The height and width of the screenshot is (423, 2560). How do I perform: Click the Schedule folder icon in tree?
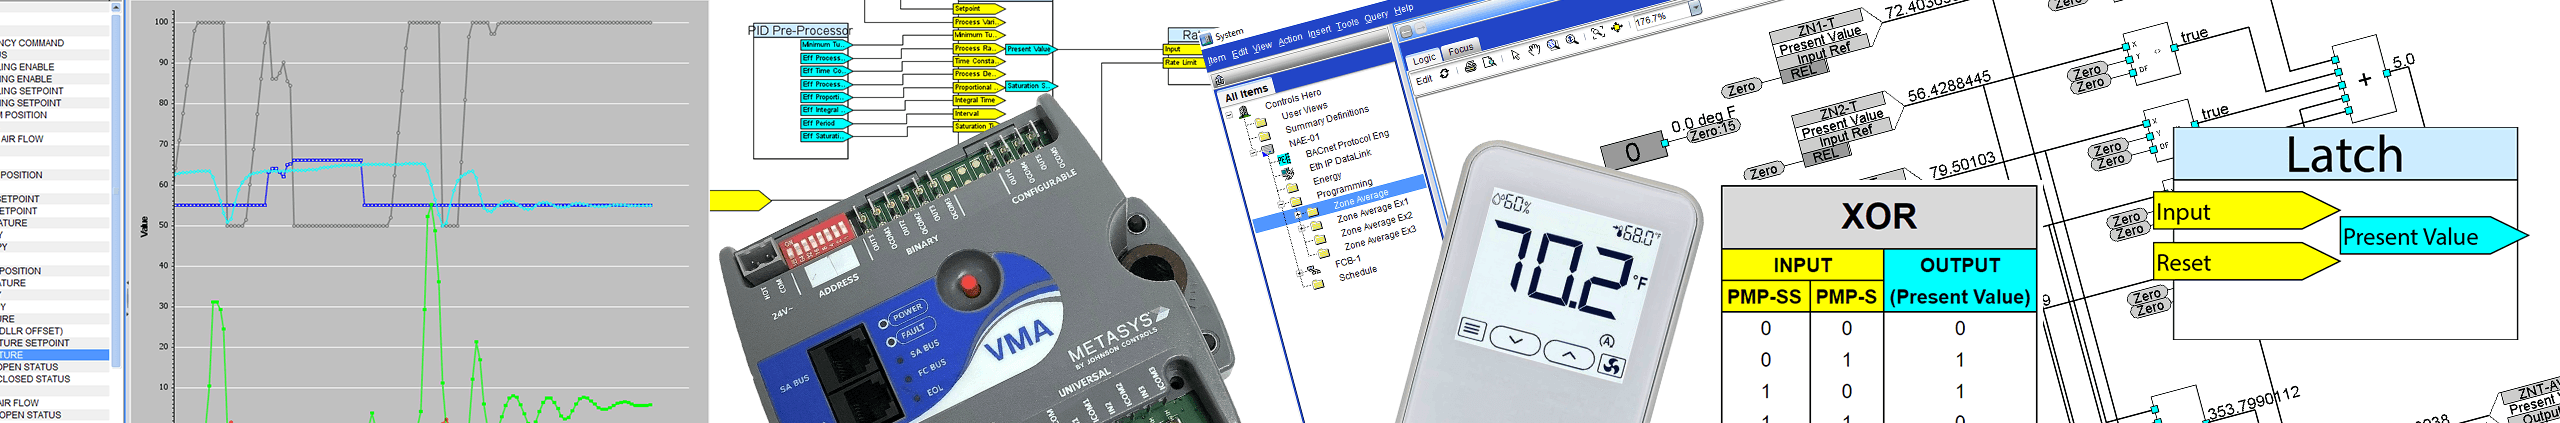(x=1319, y=284)
